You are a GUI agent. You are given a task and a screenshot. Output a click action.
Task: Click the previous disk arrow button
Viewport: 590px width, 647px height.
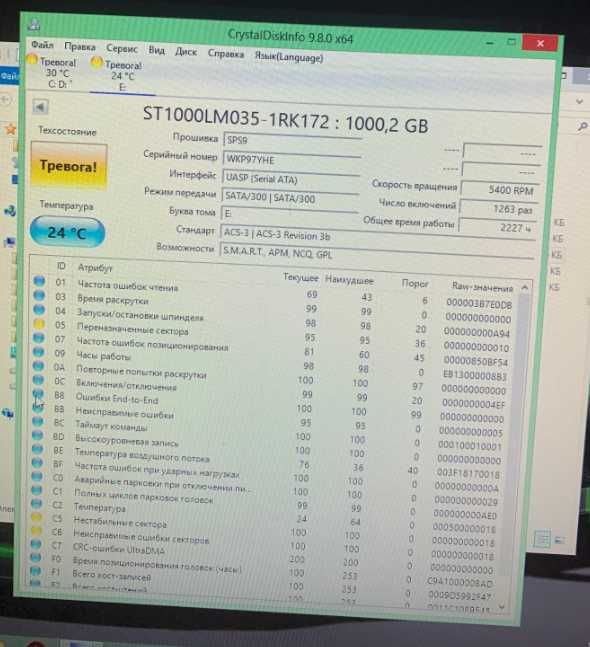40,107
